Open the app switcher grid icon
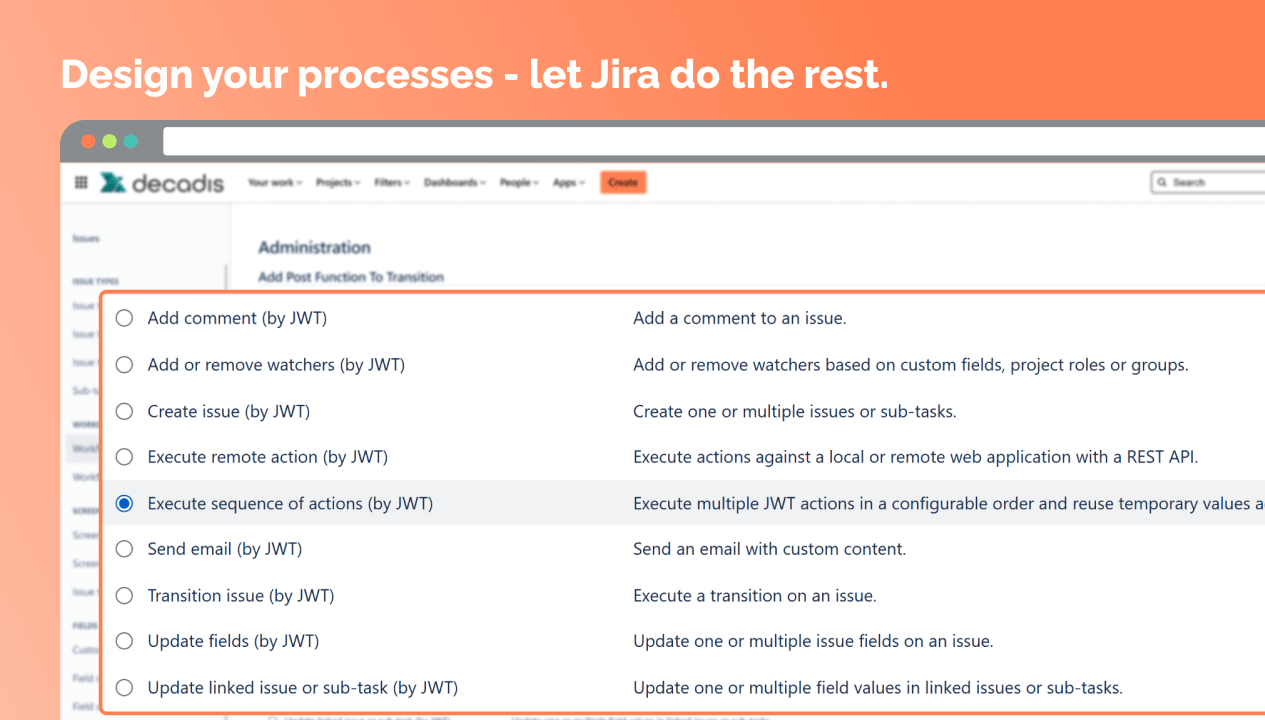Screen dimensions: 1265x720 (81, 183)
